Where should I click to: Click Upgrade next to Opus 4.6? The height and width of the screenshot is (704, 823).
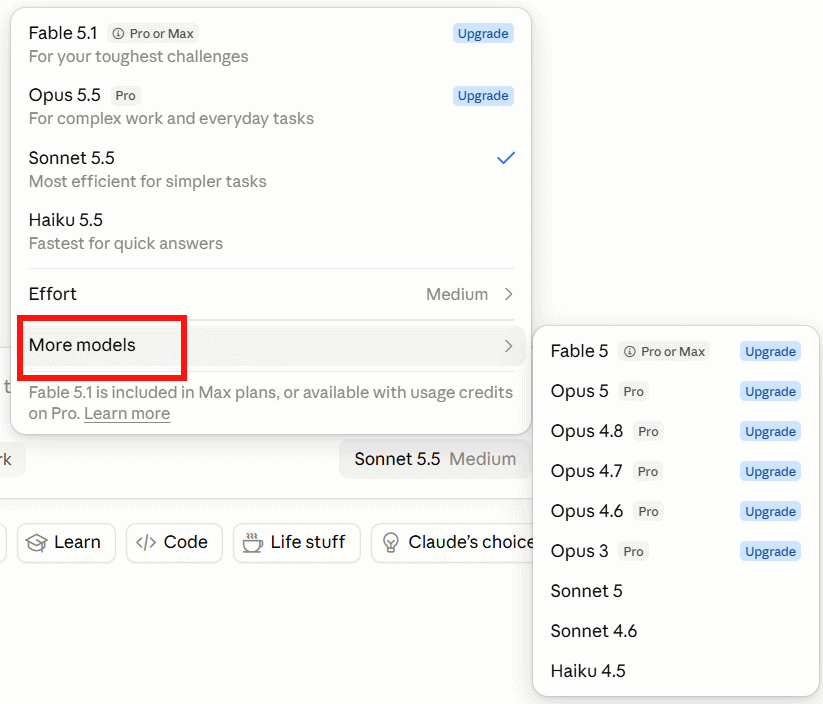pyautogui.click(x=771, y=511)
